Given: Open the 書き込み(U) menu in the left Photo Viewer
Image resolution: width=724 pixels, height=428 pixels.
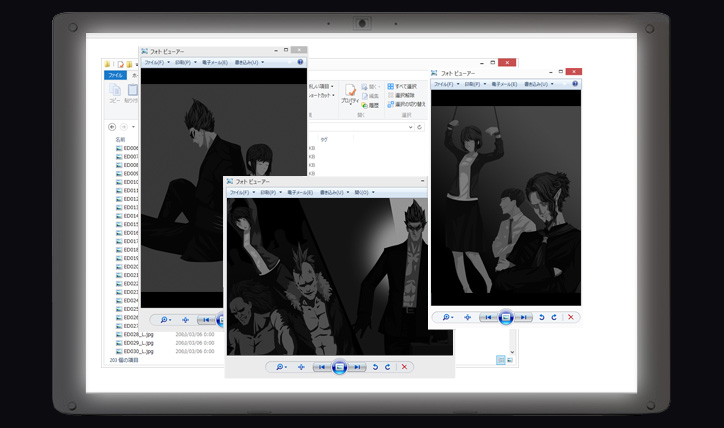Looking at the screenshot, I should [x=249, y=62].
